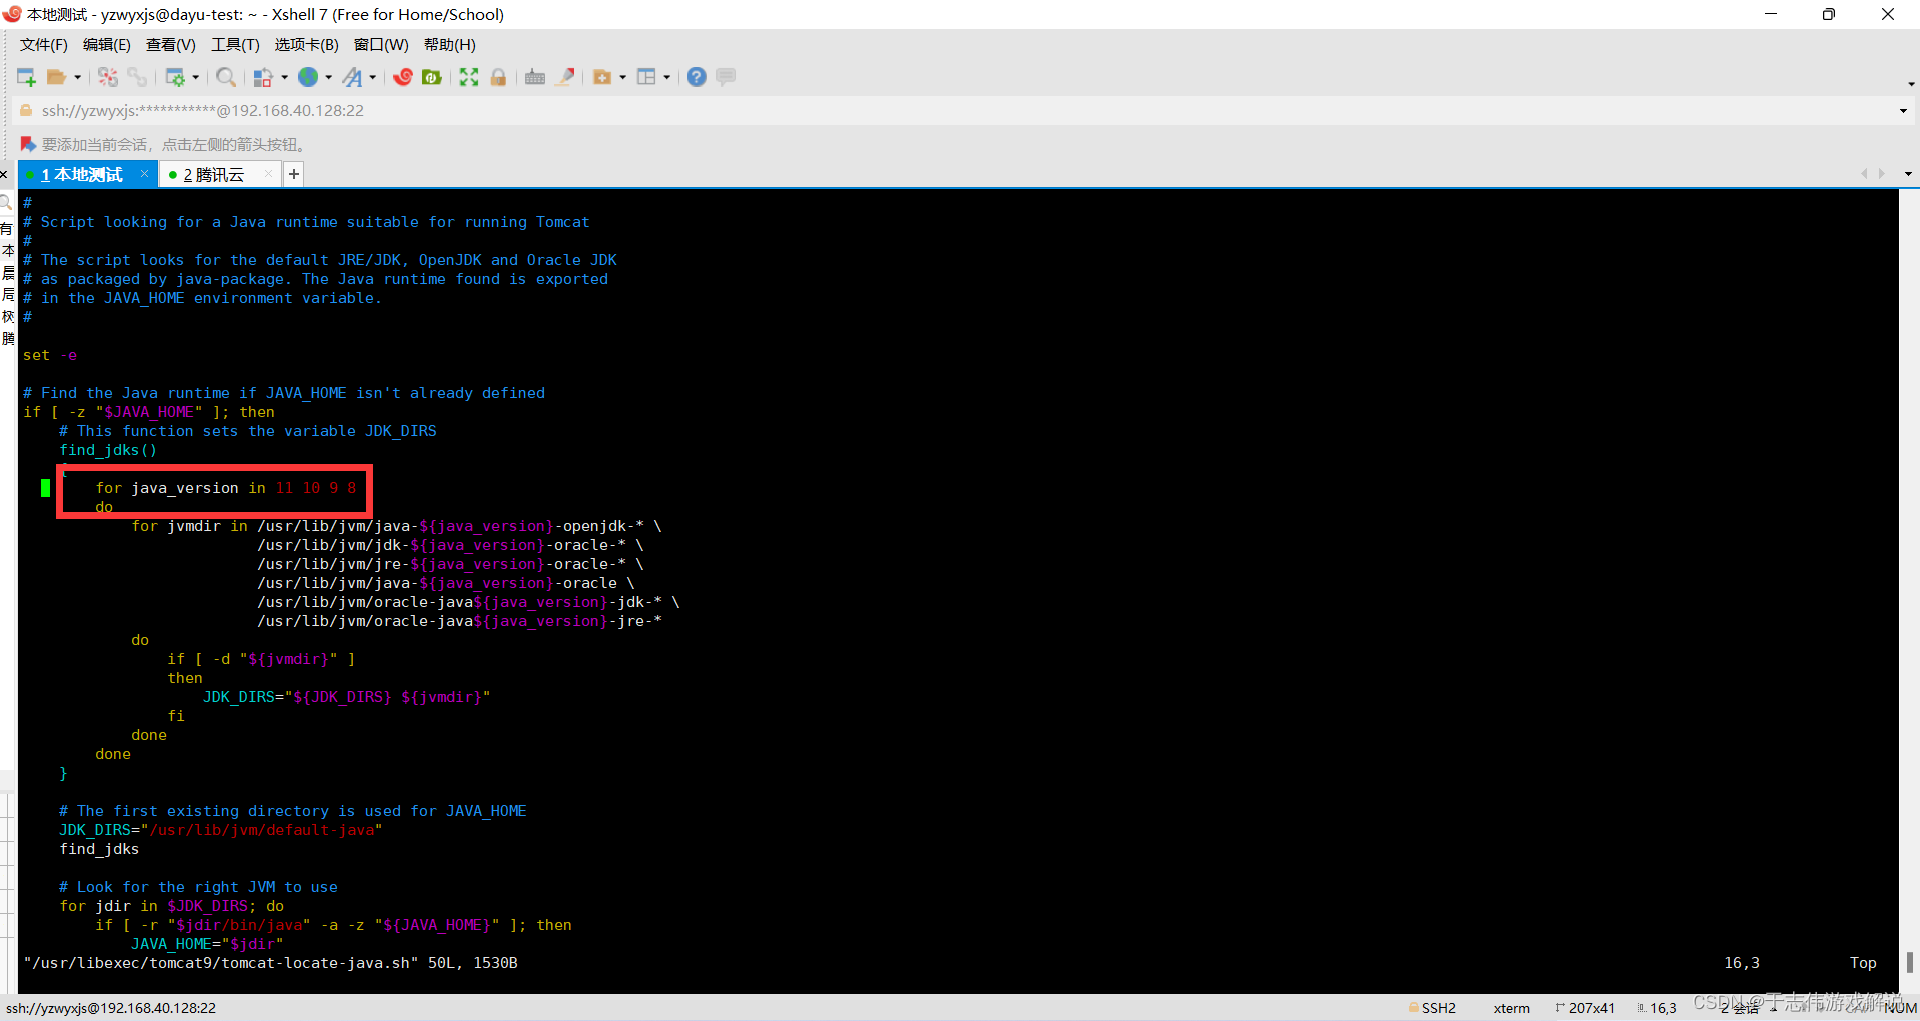The height and width of the screenshot is (1021, 1920).
Task: Expand the Font dropdown arrow
Action: [372, 77]
